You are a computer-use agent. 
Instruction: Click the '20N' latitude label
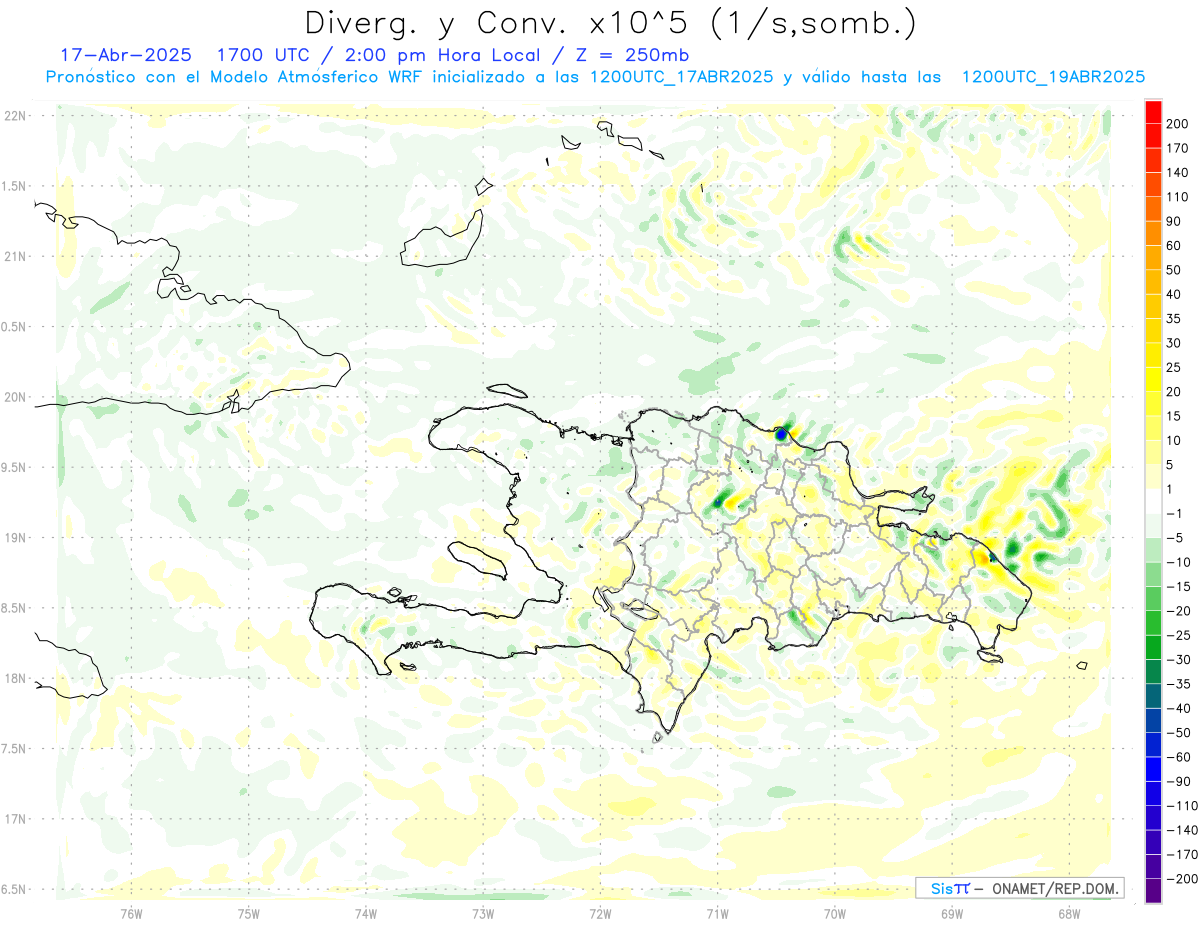click(x=15, y=397)
